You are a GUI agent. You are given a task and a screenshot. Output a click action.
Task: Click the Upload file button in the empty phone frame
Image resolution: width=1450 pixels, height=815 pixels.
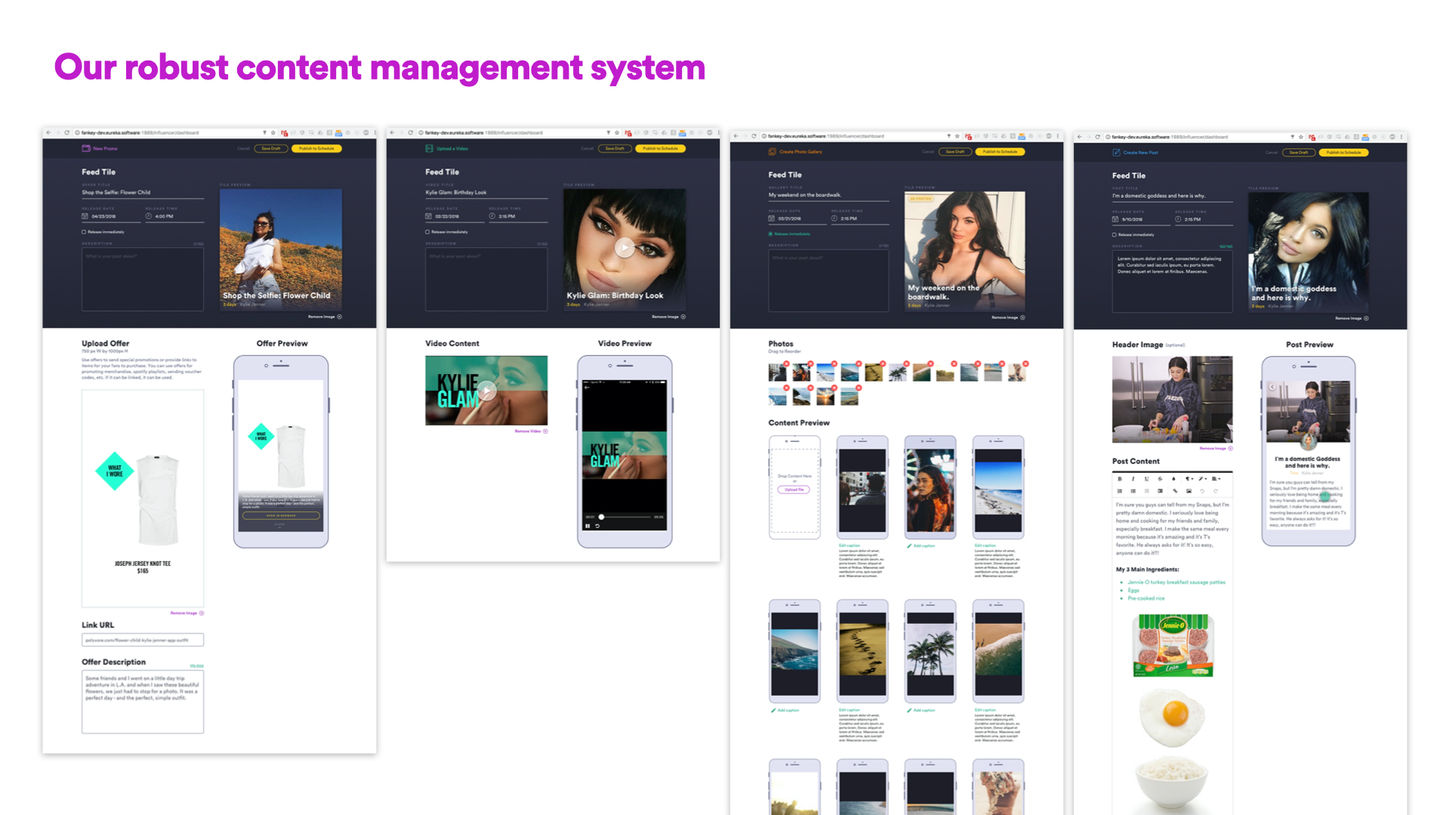pos(794,489)
